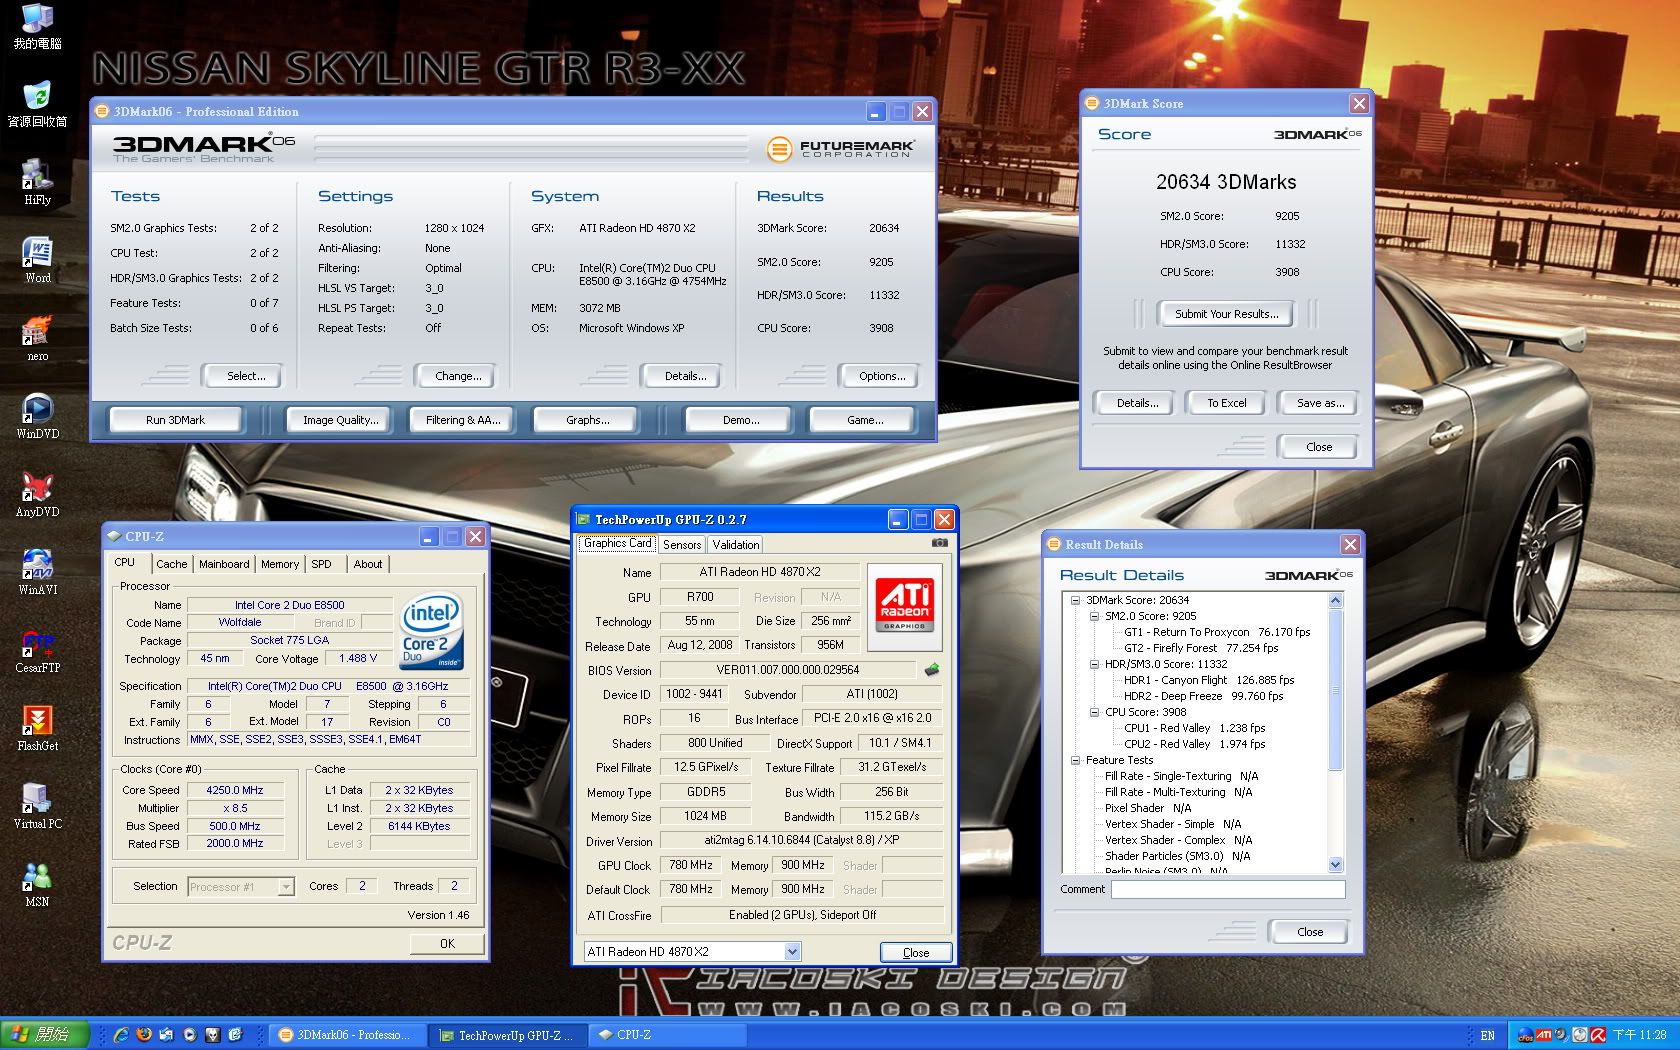Open Filtering & AA... settings
The width and height of the screenshot is (1680, 1050).
(x=462, y=420)
